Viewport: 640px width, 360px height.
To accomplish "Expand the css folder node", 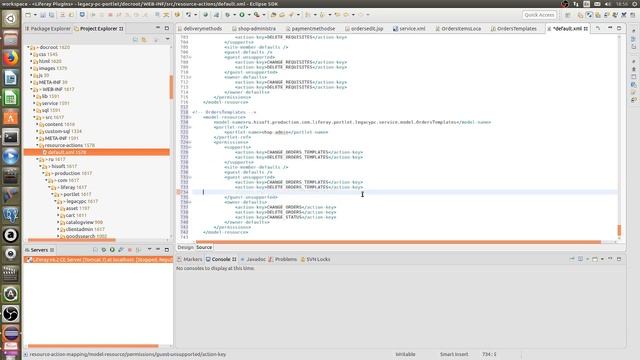I will (31, 54).
